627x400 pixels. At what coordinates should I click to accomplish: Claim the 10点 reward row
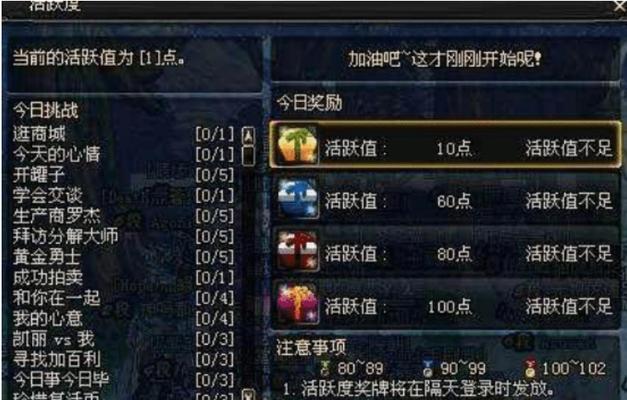[x=445, y=145]
